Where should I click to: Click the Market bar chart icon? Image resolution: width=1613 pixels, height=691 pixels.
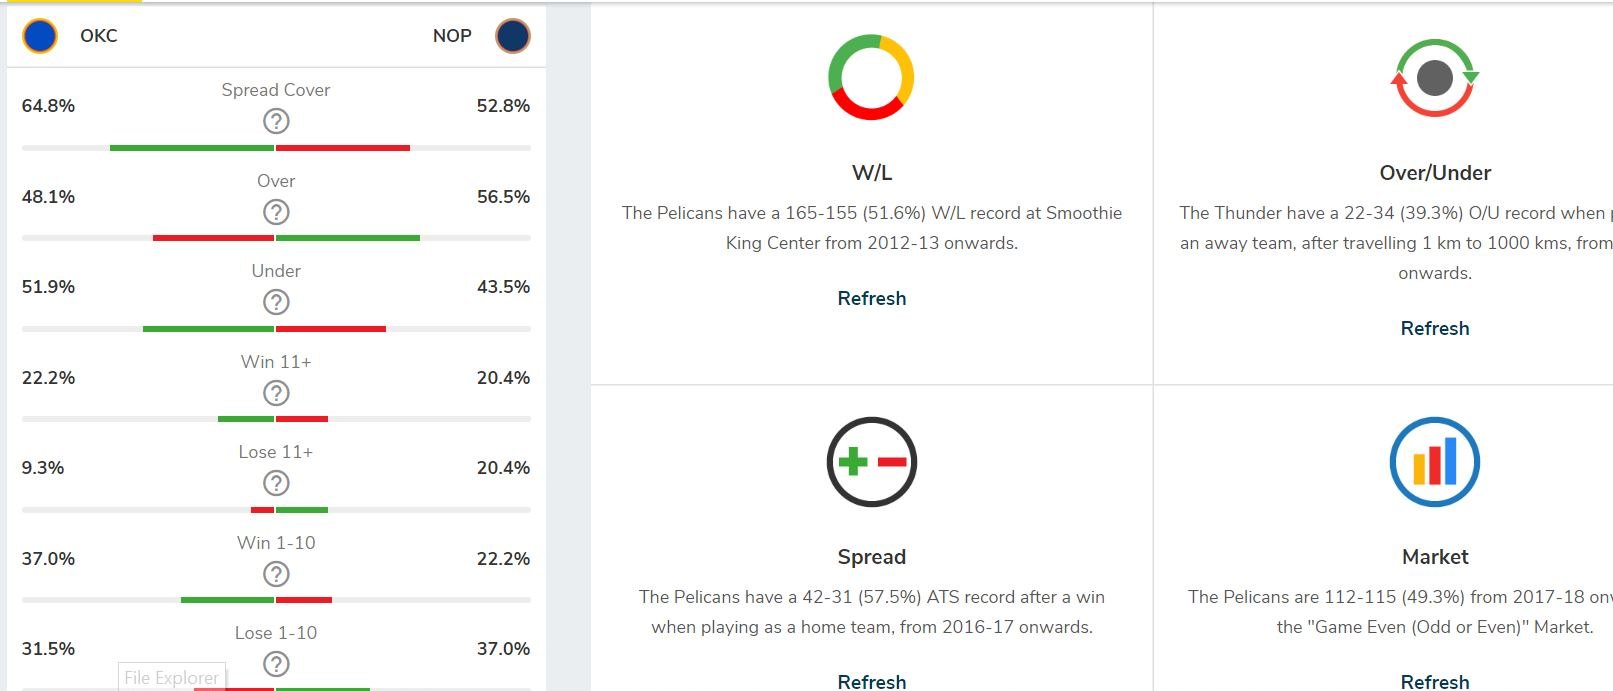pos(1435,462)
